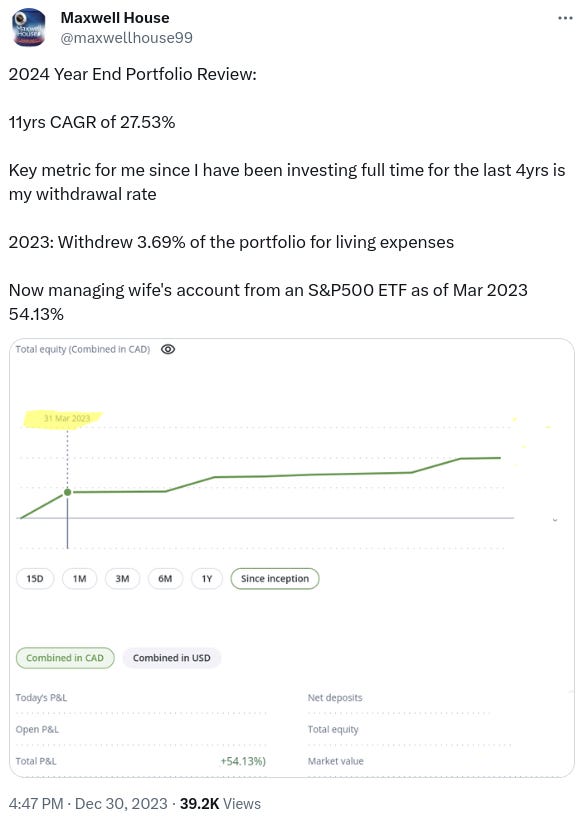The height and width of the screenshot is (824, 588).
Task: Click the Maxwell House profile avatar
Action: [28, 27]
